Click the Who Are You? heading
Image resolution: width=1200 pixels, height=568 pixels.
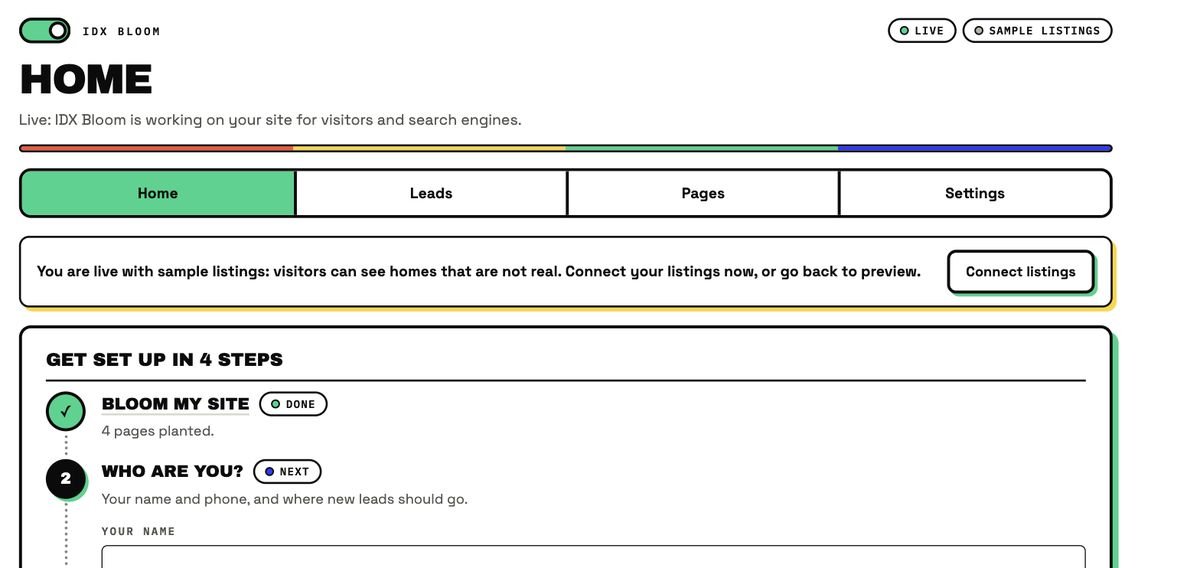click(x=172, y=471)
